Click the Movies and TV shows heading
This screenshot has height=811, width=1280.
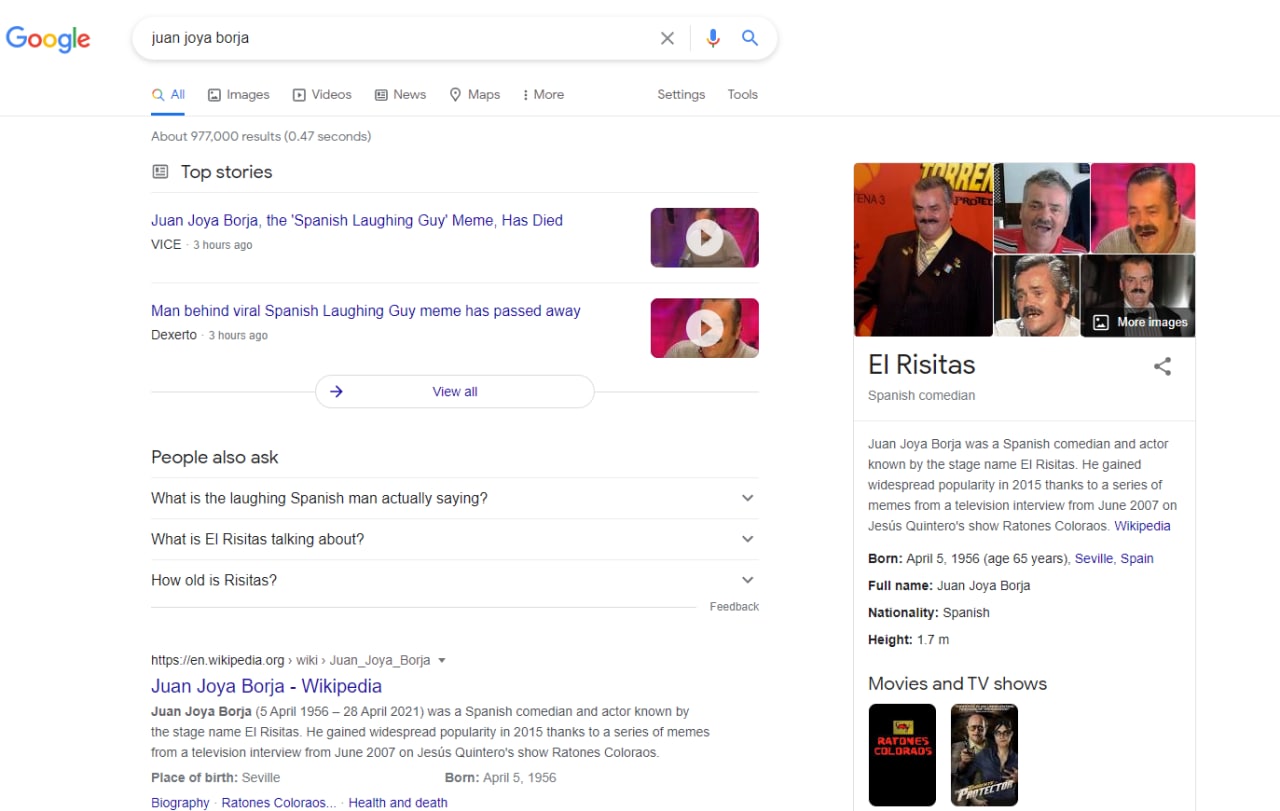click(957, 684)
